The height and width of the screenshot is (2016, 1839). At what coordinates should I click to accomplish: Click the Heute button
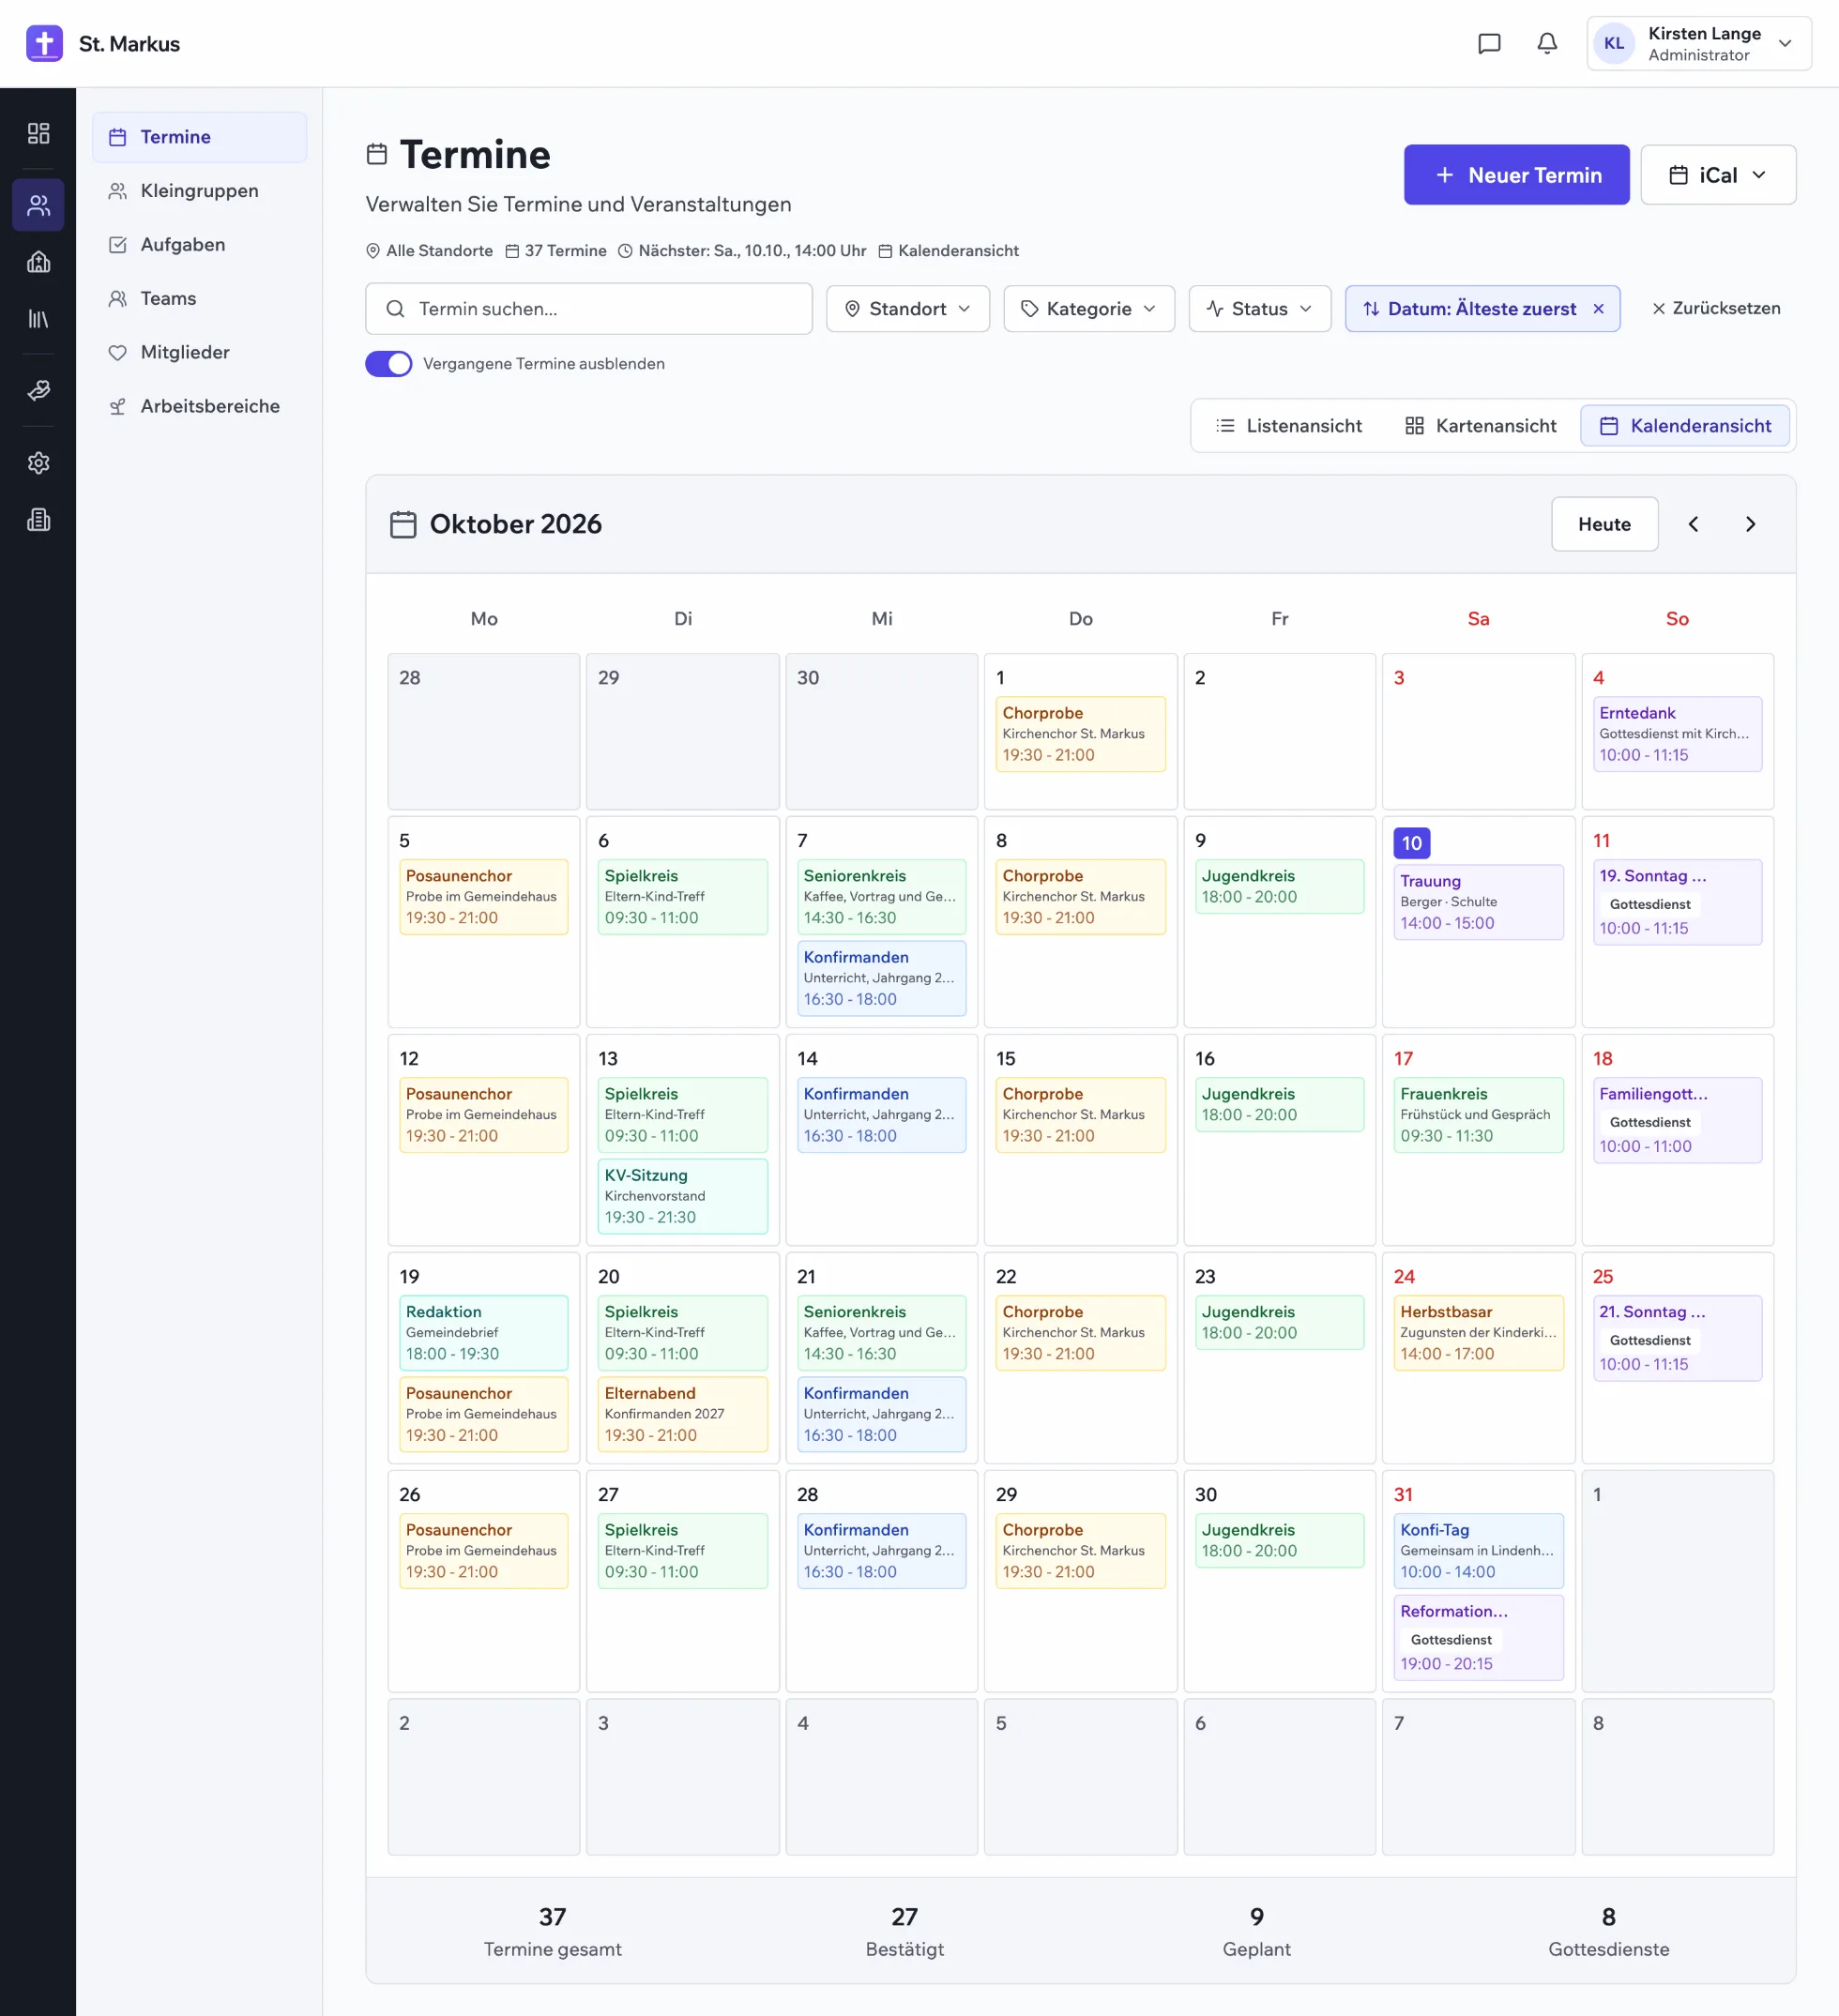tap(1604, 524)
